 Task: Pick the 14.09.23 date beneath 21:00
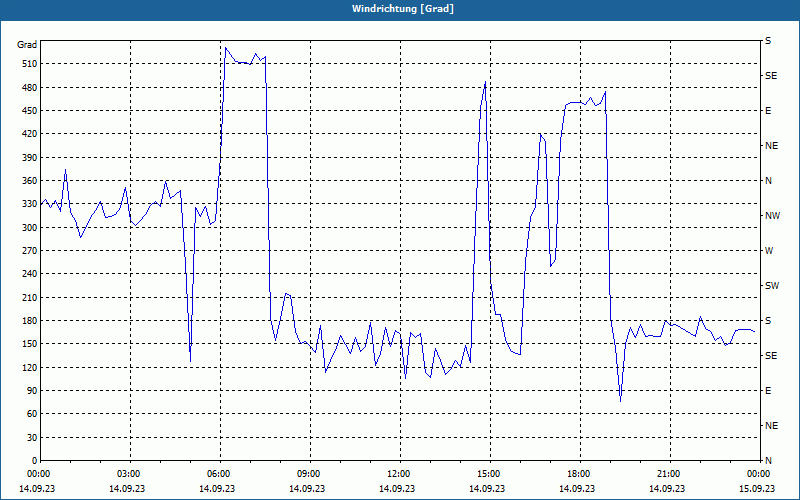667,488
